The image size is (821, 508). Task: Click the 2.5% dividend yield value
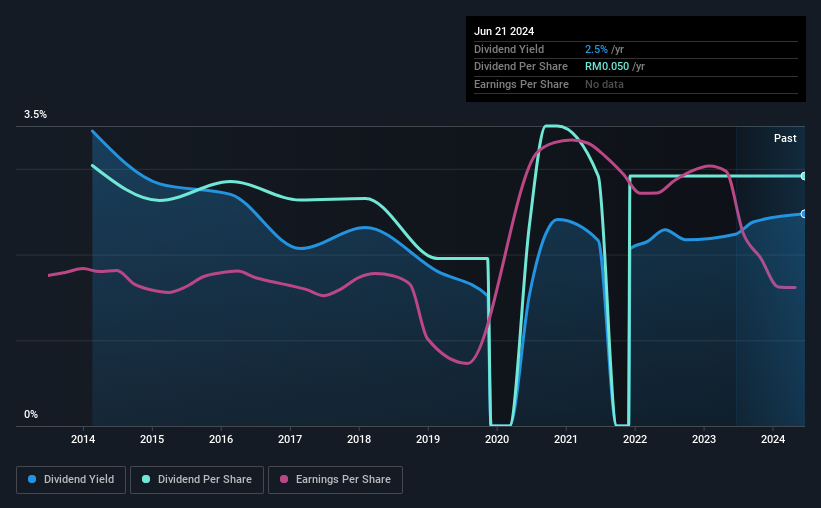pyautogui.click(x=596, y=49)
